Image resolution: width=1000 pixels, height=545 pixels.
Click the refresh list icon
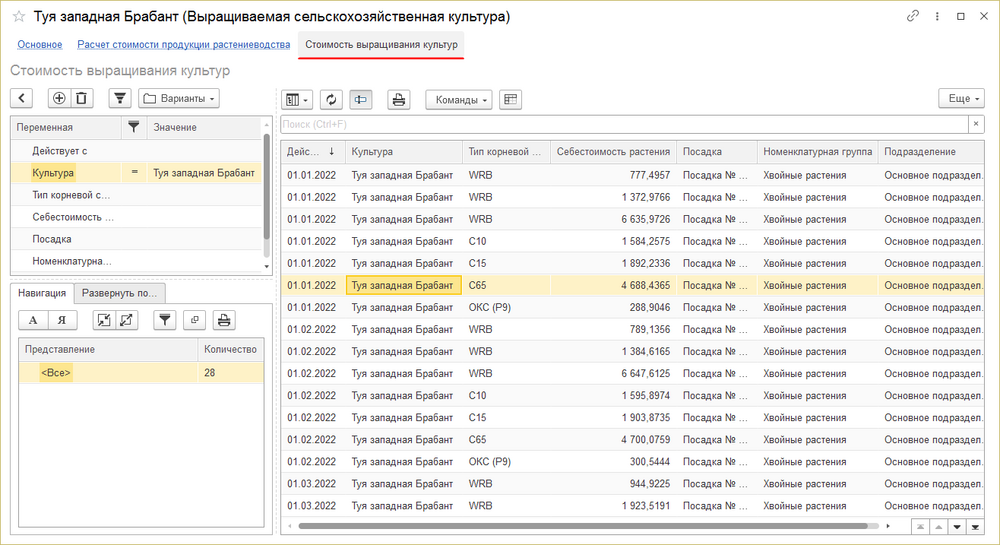tap(332, 99)
